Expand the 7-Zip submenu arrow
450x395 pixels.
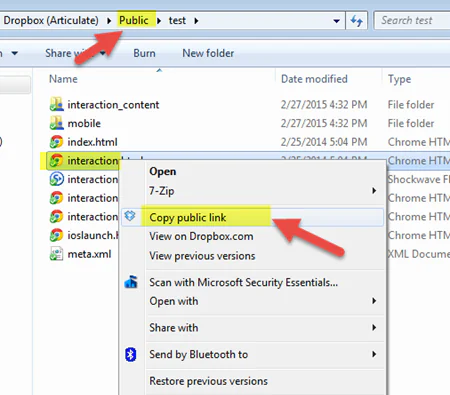tap(374, 191)
